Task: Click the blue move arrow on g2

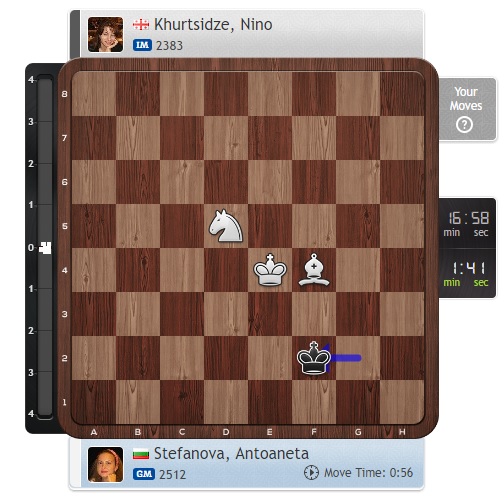Action: 343,358
